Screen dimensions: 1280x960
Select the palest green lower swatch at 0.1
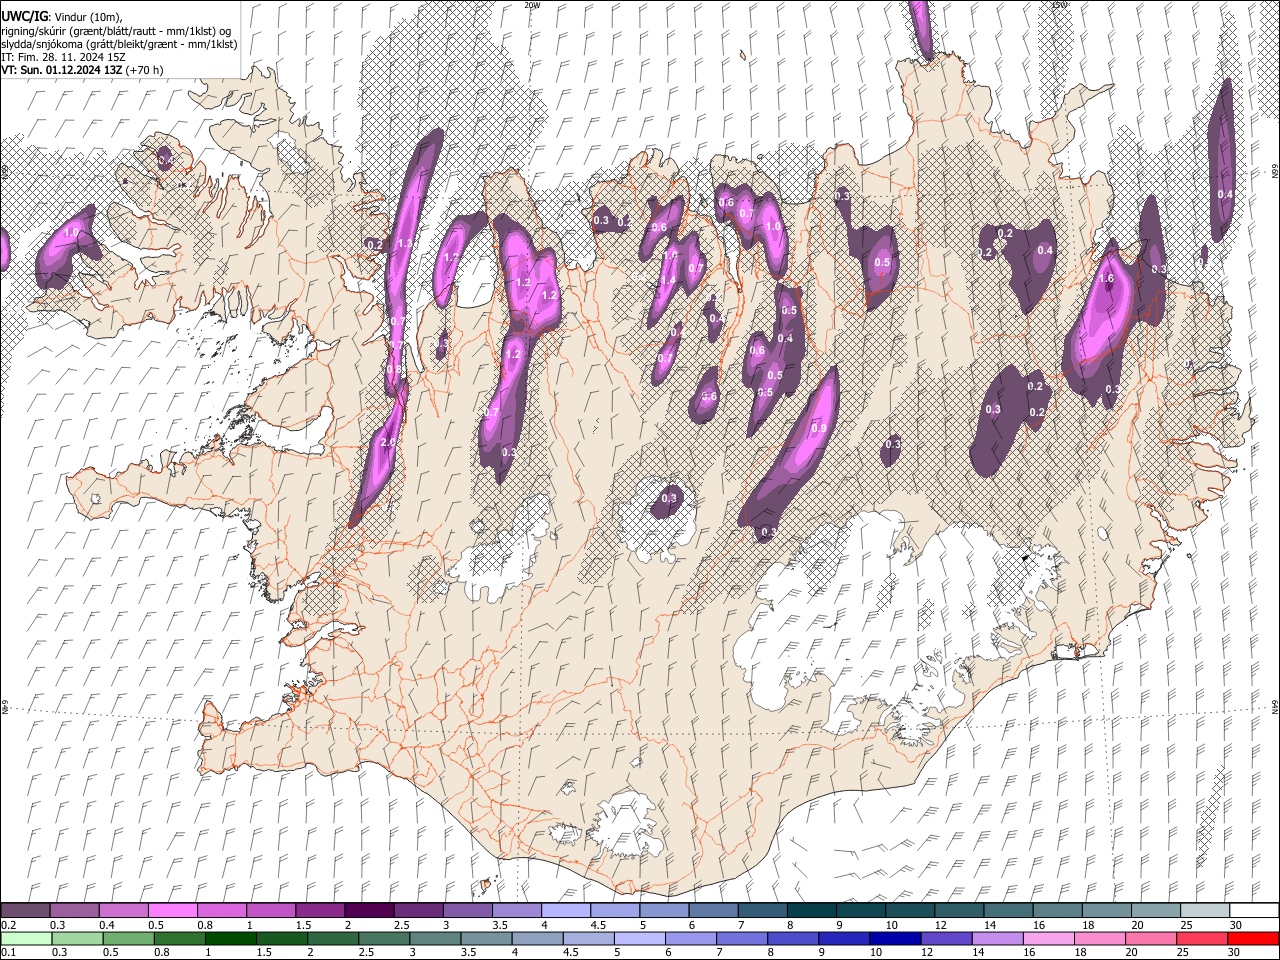coord(25,938)
